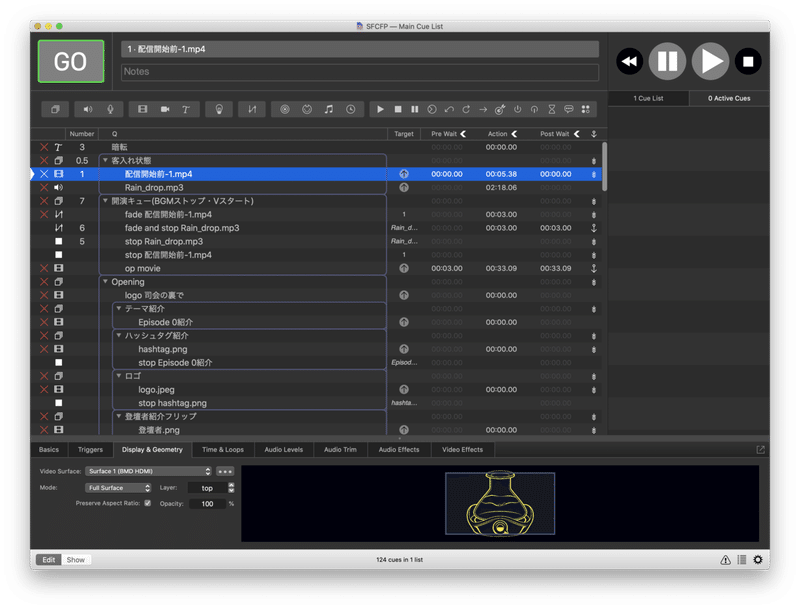Switch to Time & Loops tab
The width and height of the screenshot is (800, 609).
223,450
